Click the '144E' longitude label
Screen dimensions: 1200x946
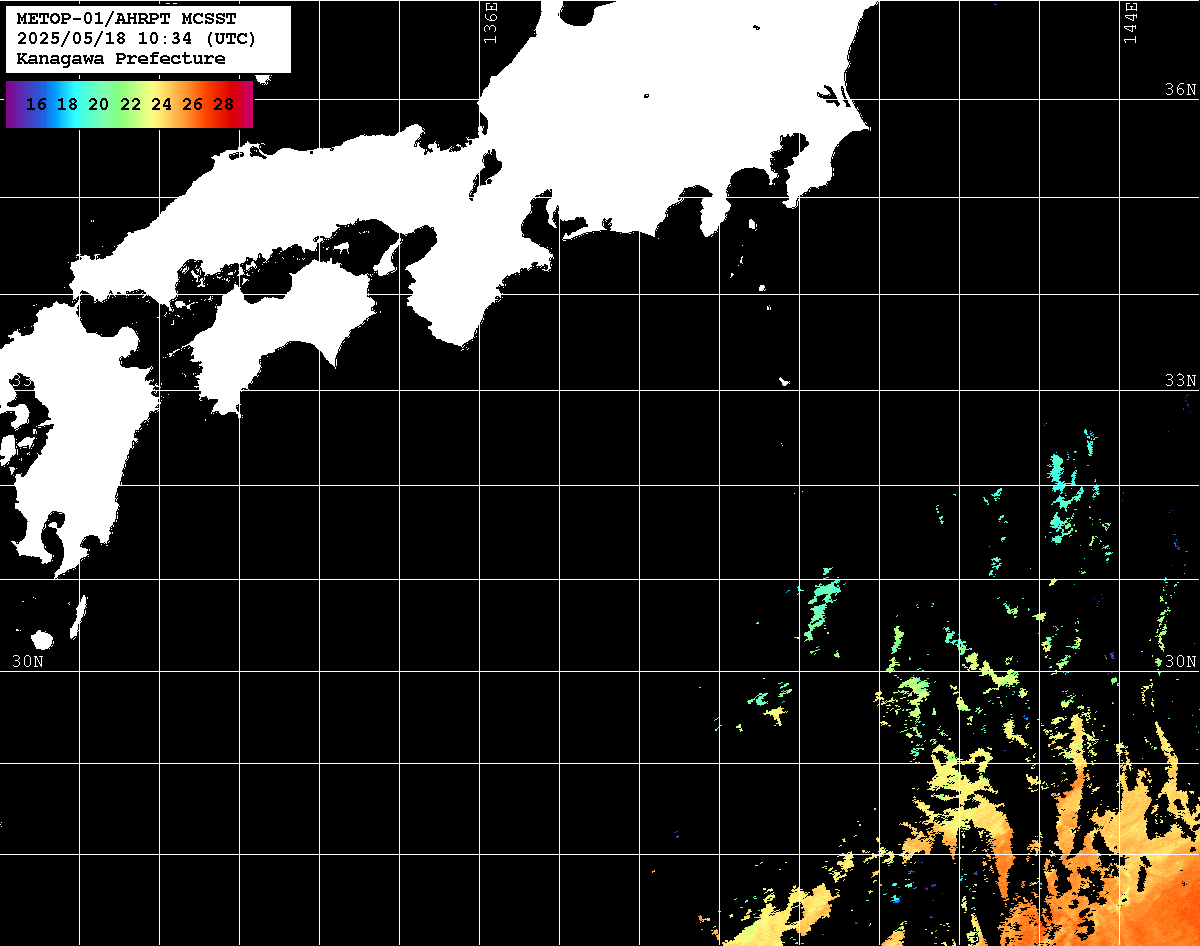point(1131,23)
